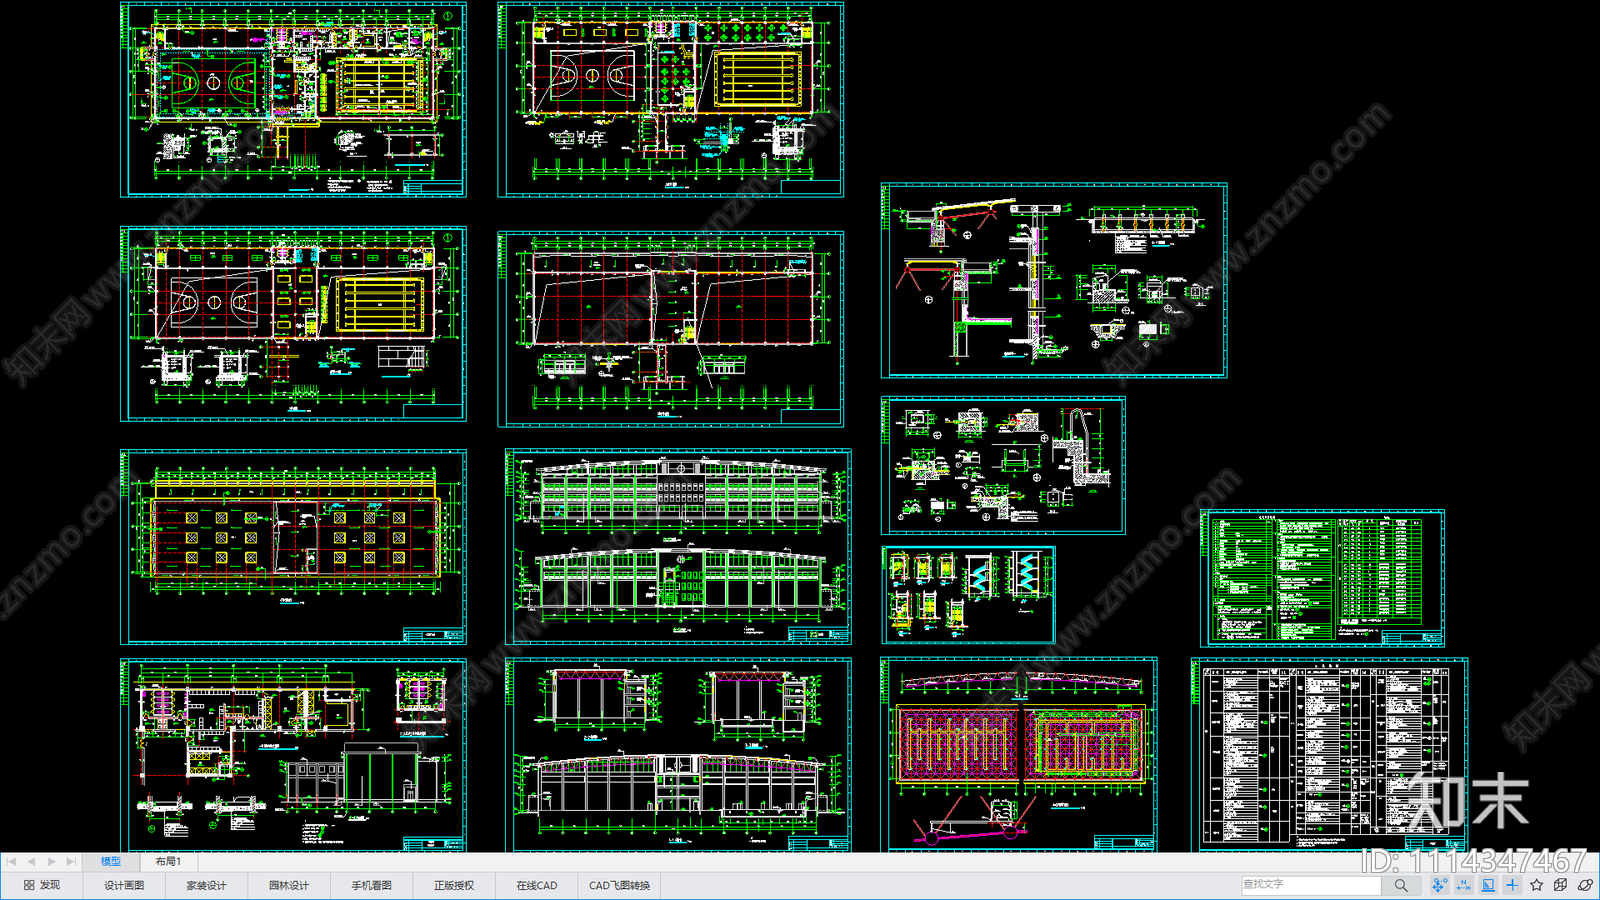Viewport: 1600px width, 900px height.
Task: Open the 设计画图 button
Action: pos(124,885)
